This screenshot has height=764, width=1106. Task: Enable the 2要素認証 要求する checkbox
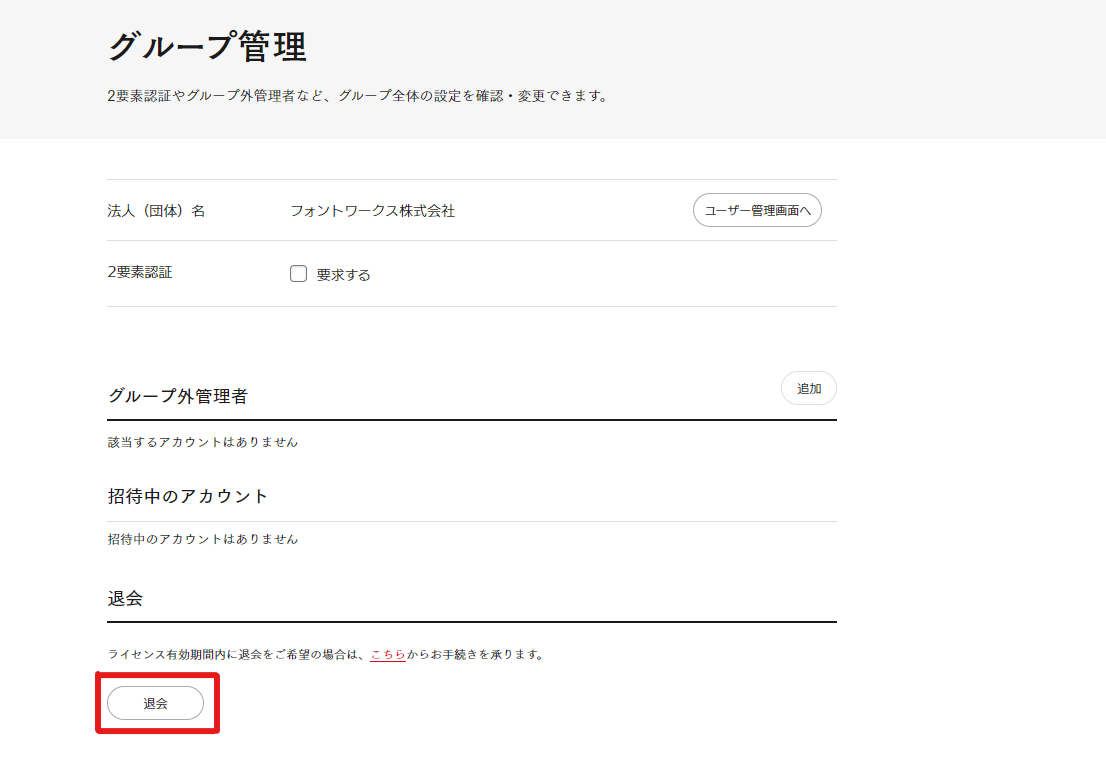point(298,274)
